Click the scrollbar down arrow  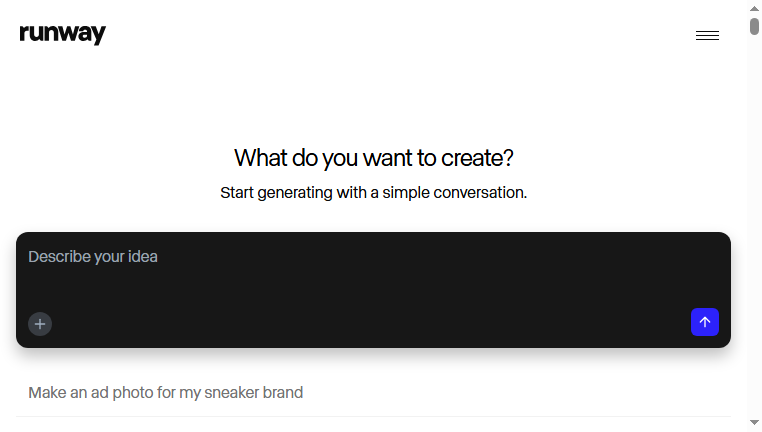pos(754,422)
